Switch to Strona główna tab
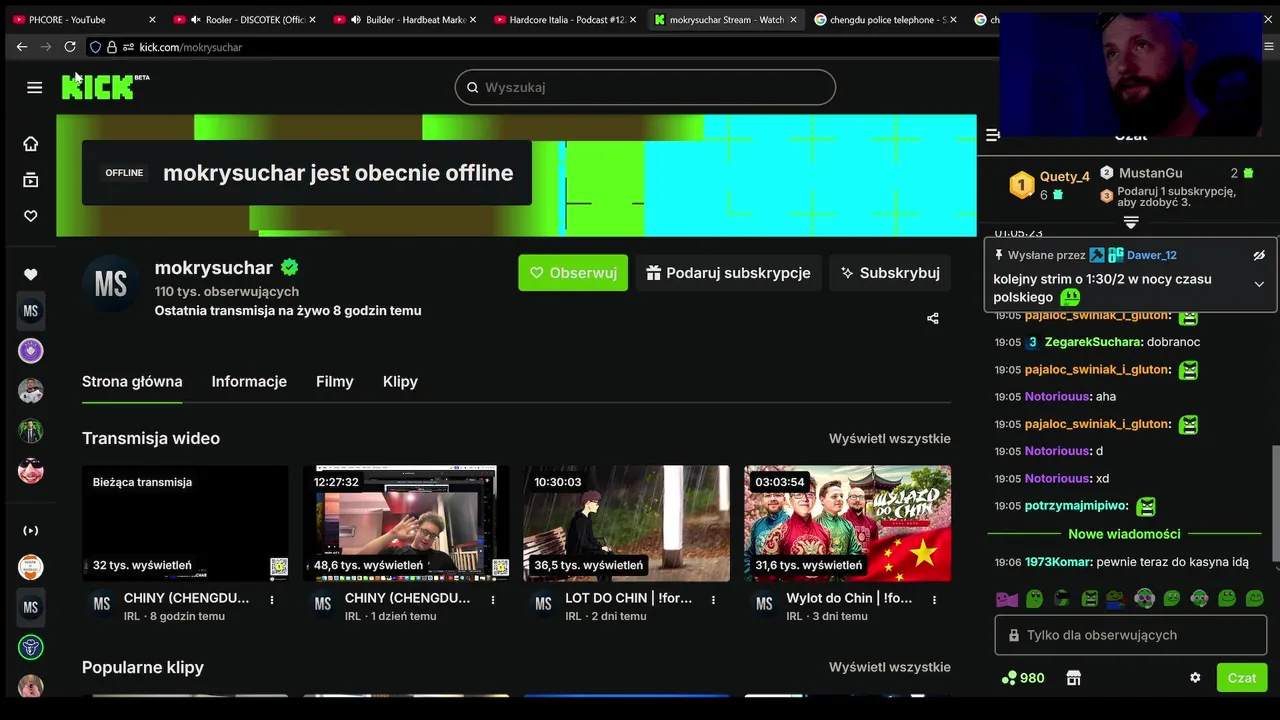 (132, 381)
